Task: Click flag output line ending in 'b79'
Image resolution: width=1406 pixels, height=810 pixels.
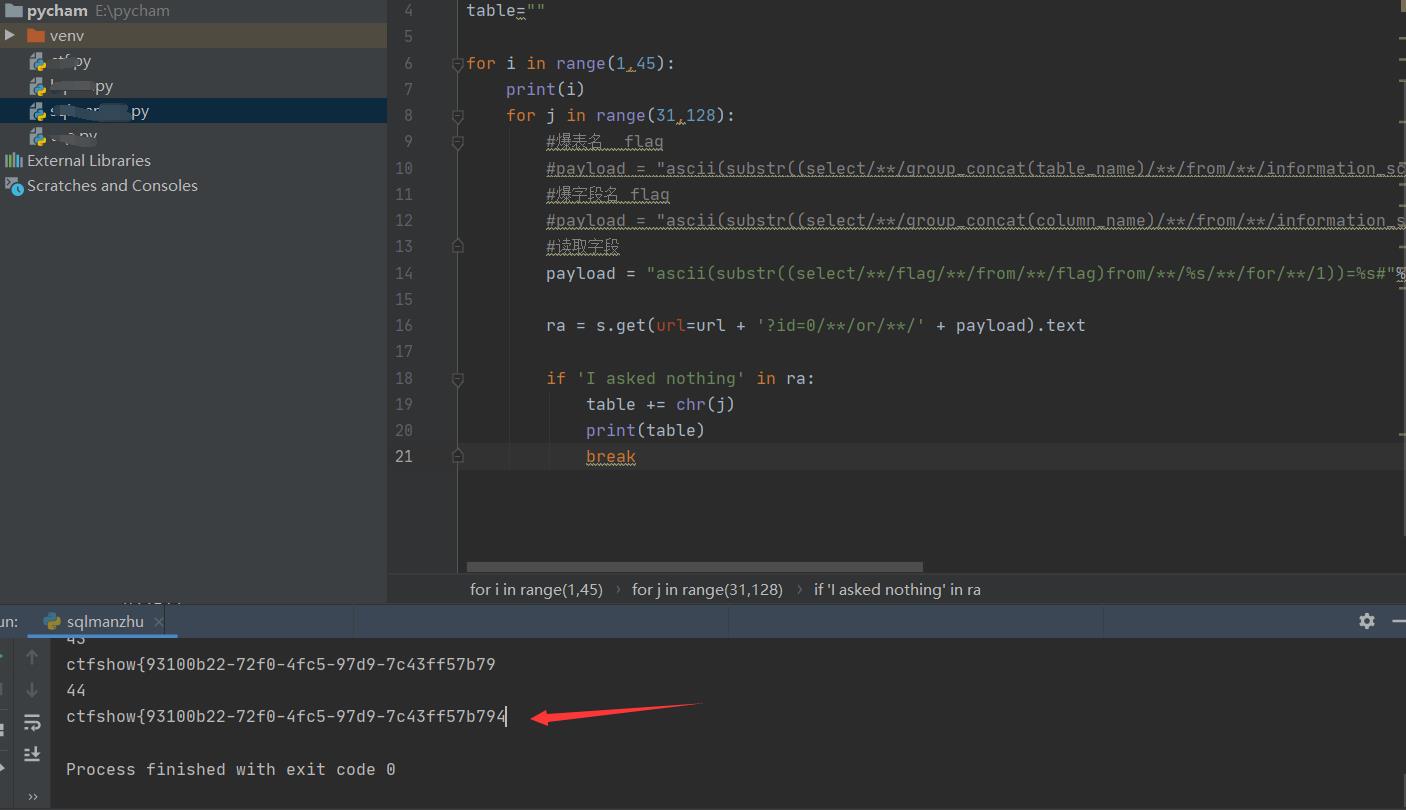Action: 281,664
